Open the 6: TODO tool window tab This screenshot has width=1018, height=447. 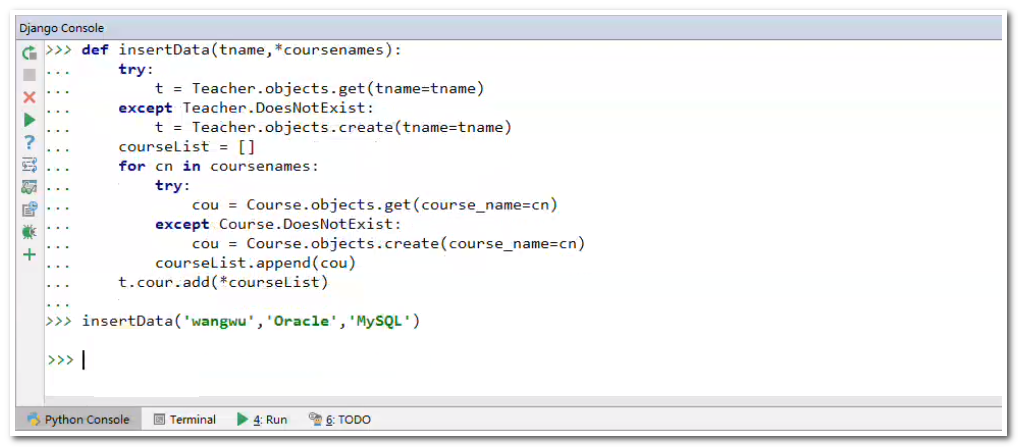[x=340, y=420]
